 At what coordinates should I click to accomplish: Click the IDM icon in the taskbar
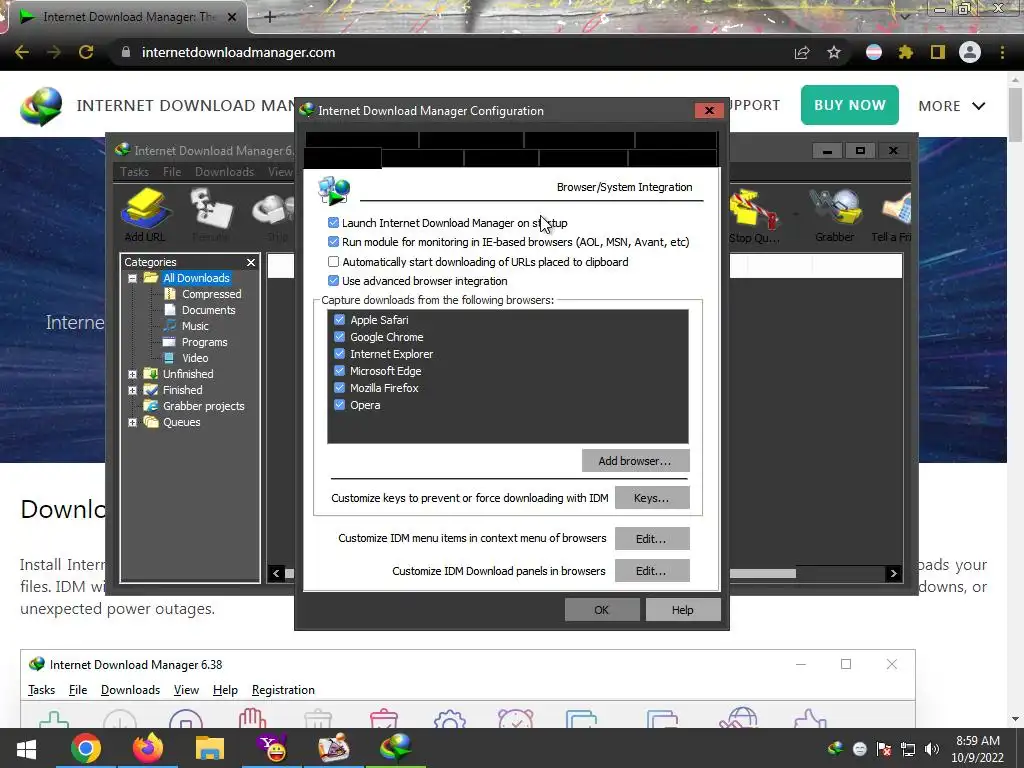[x=396, y=748]
